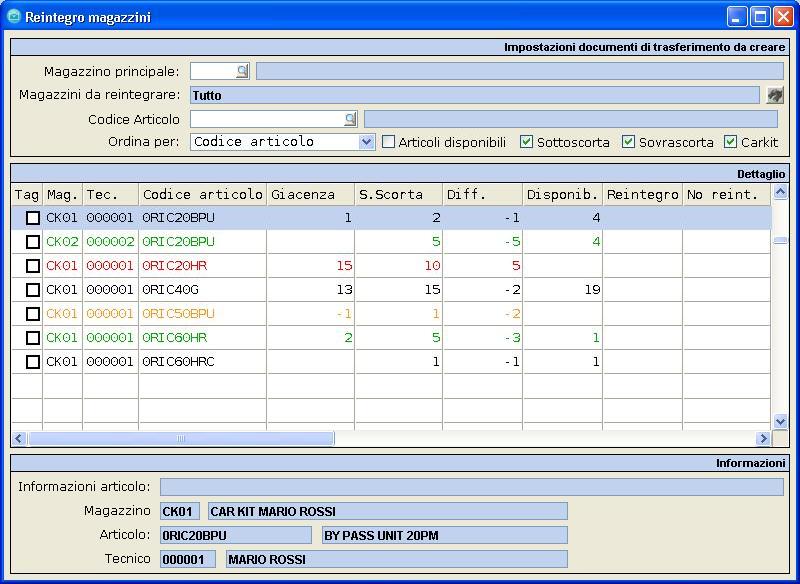Select the 0RIC20HR article code cell

click(203, 266)
